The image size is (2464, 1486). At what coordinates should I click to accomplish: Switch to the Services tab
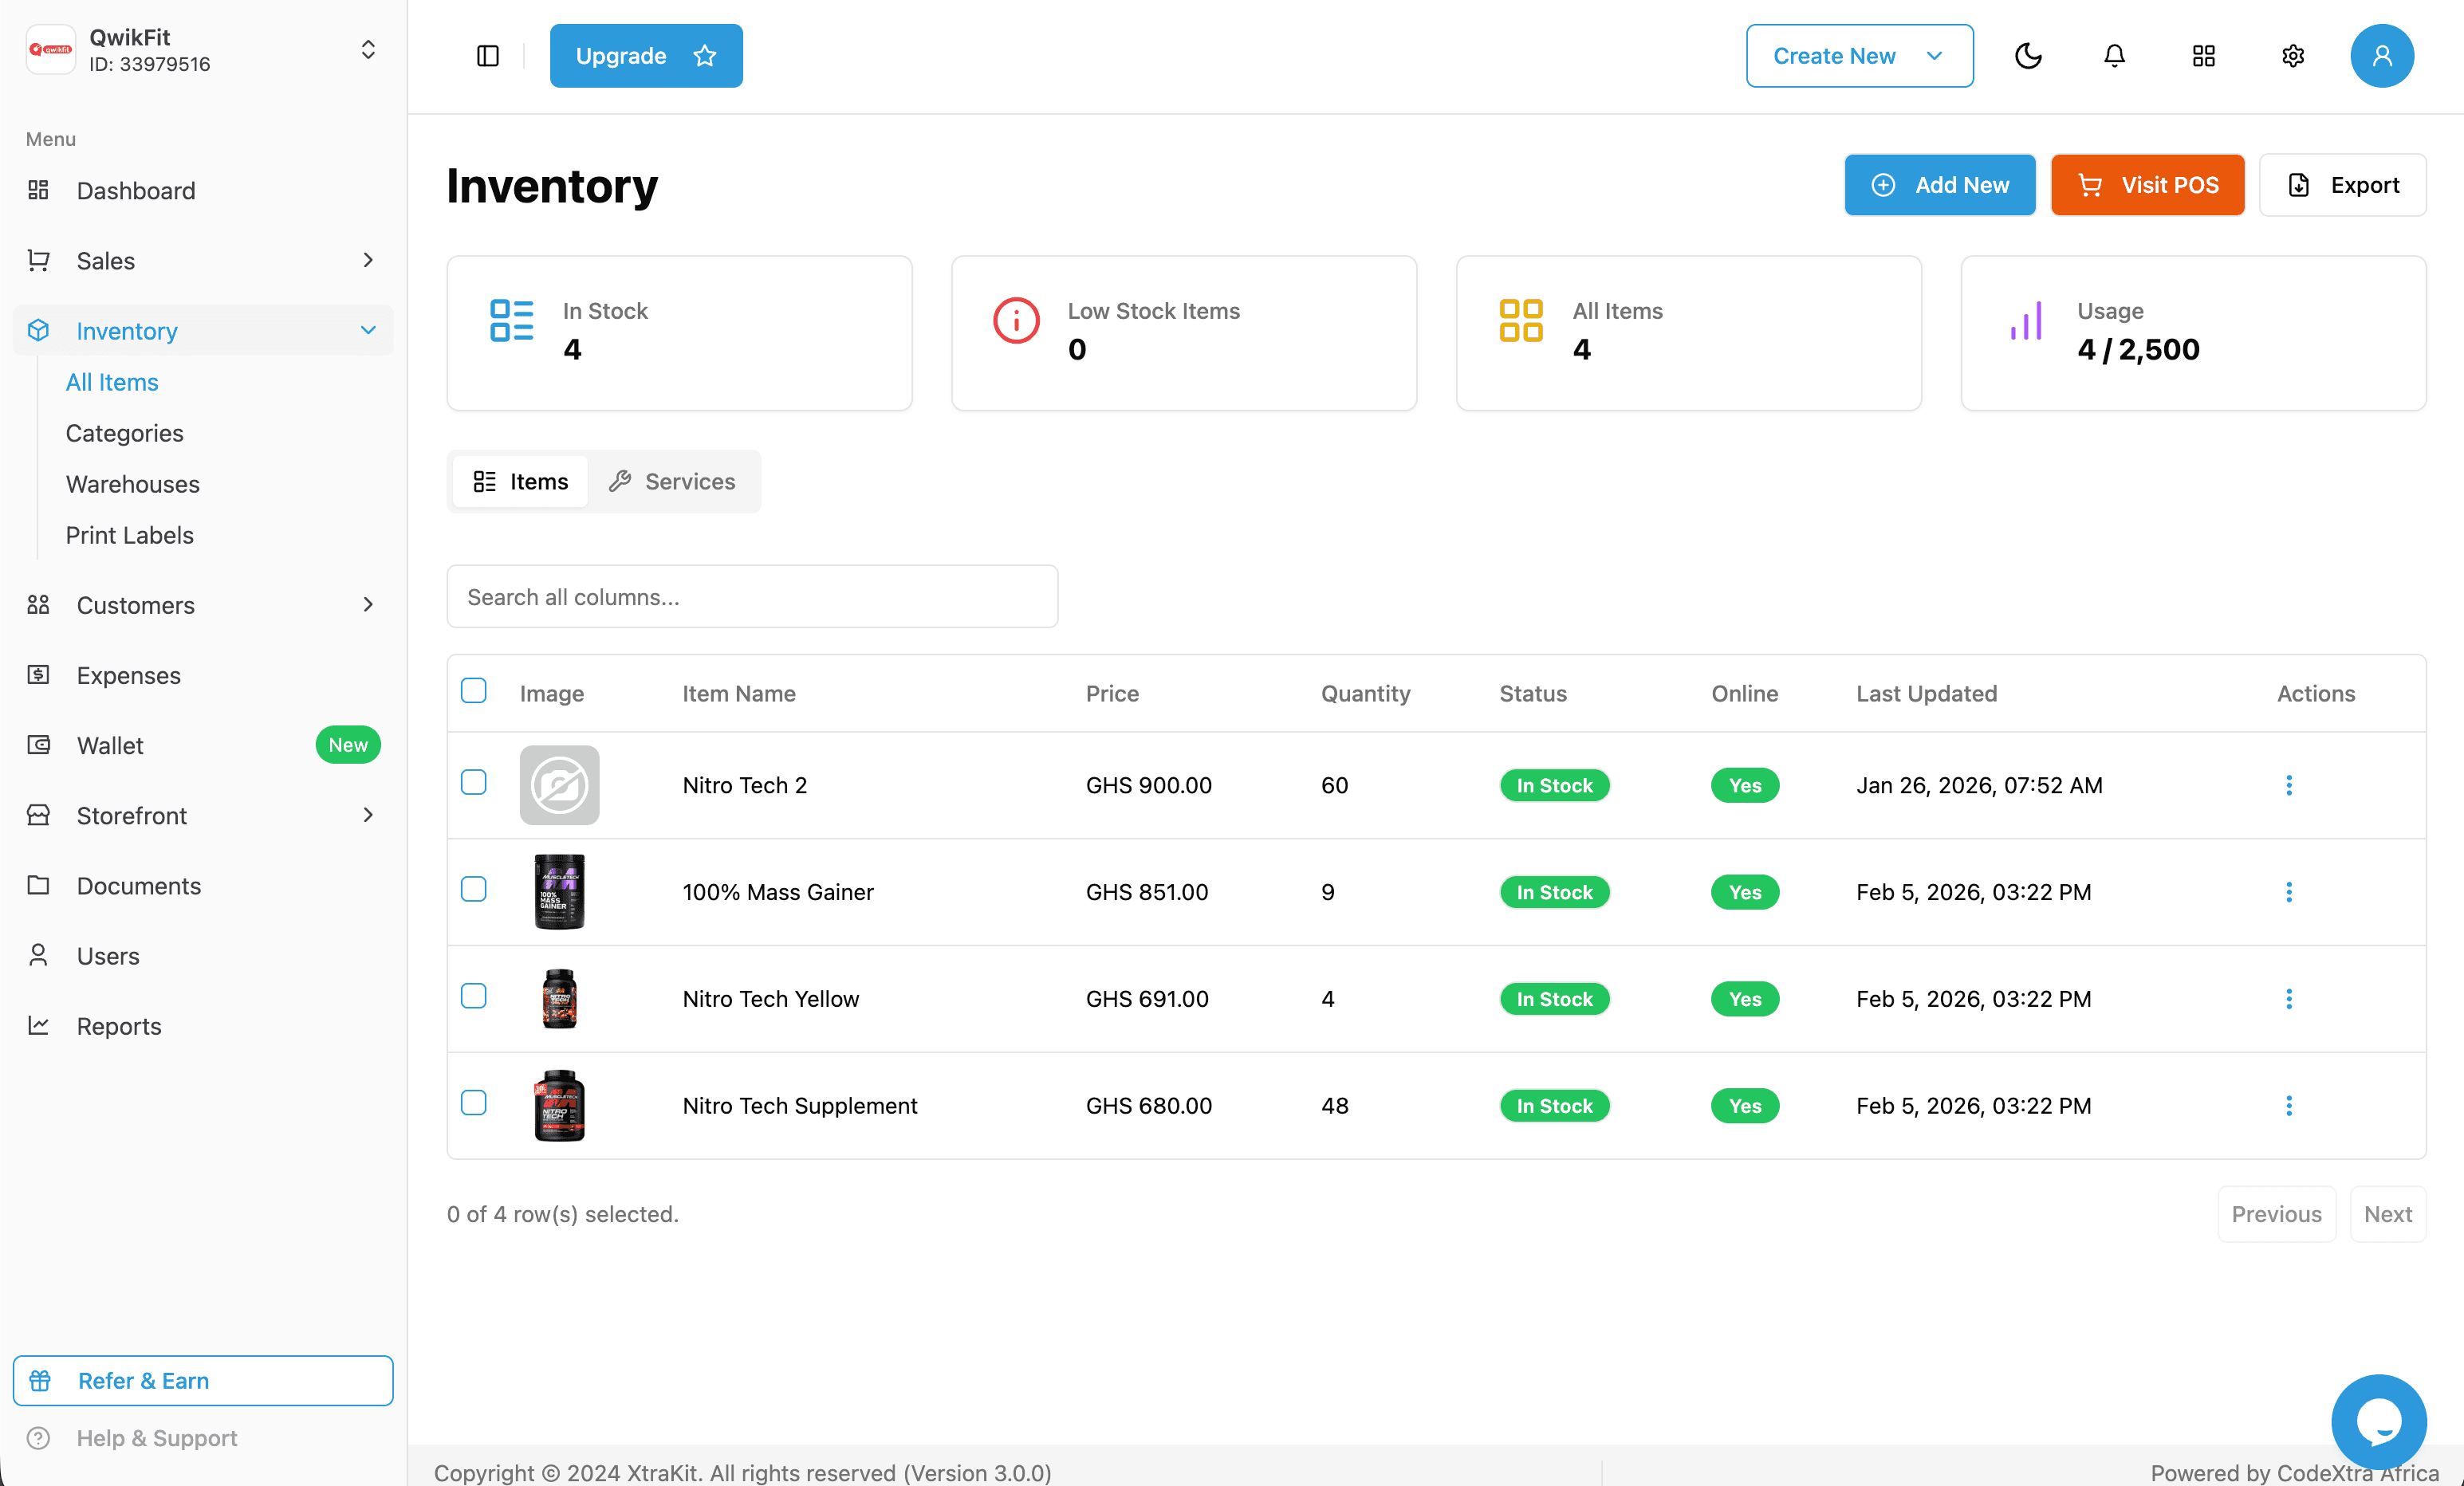672,481
